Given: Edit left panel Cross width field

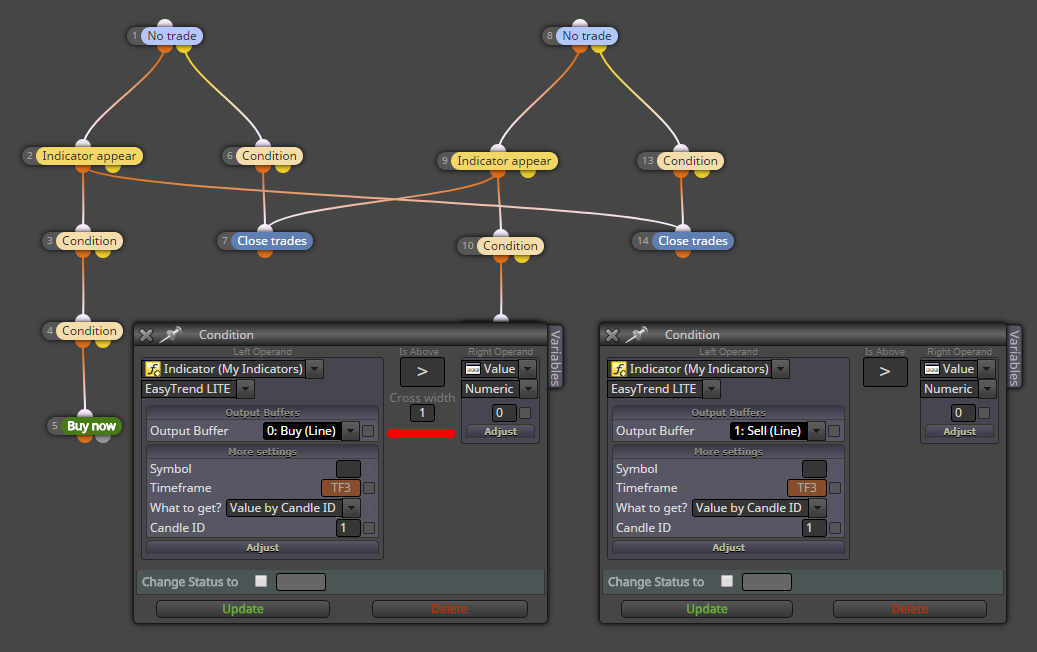Looking at the screenshot, I should (x=422, y=413).
